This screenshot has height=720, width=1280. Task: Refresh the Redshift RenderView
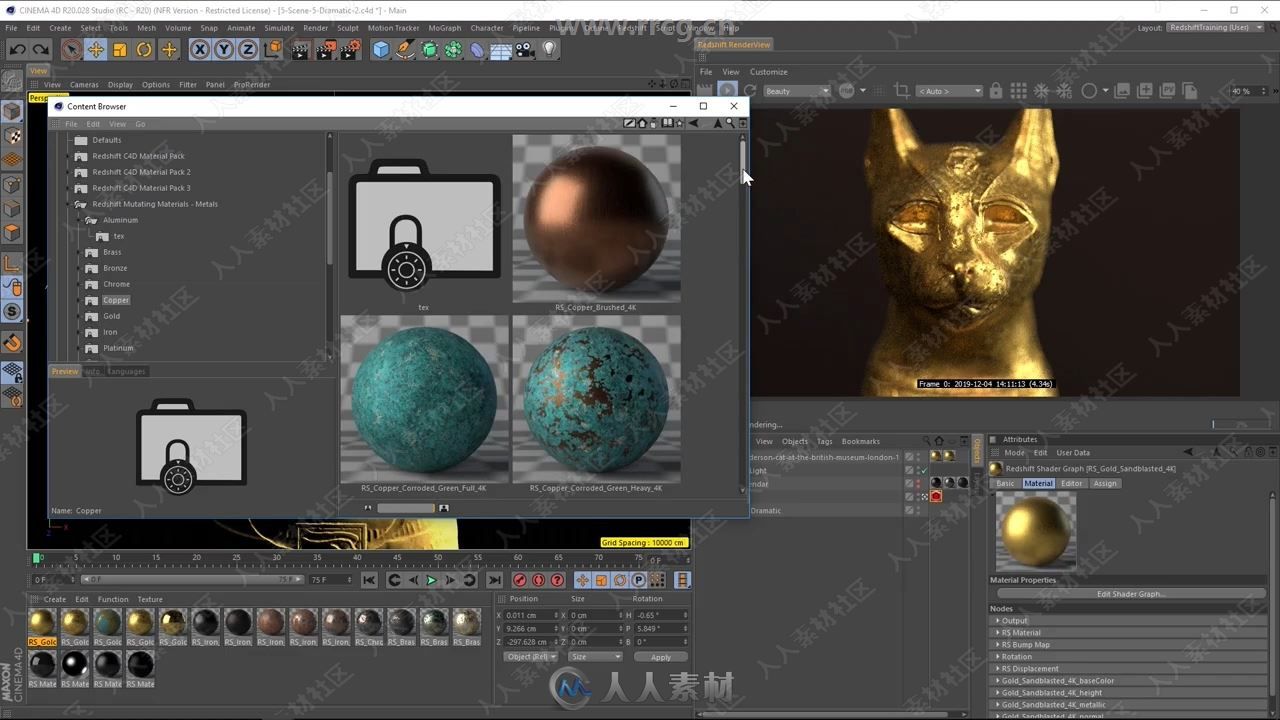[749, 91]
